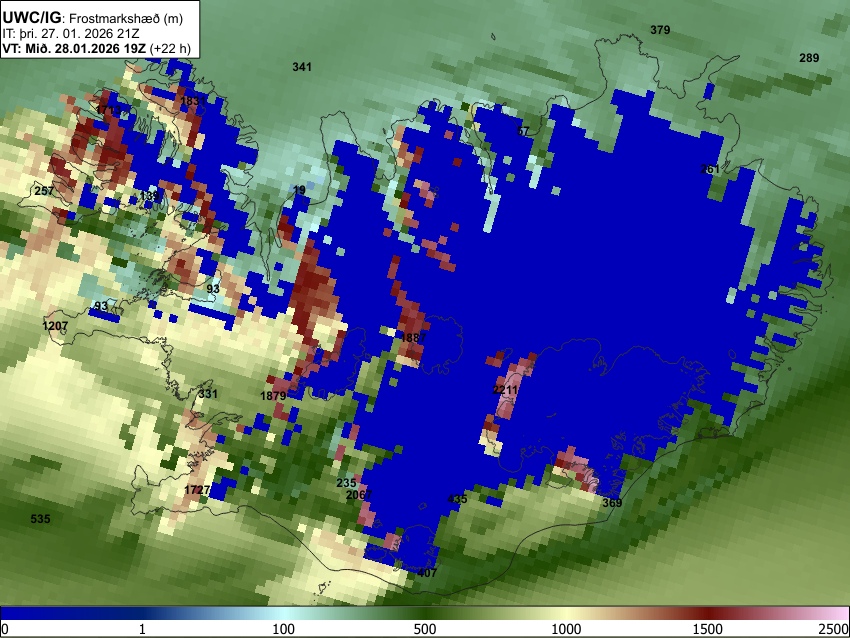Click the title text "UWC/IG: Frostmarkshæð (m)"
850x638 pixels.
(93, 18)
